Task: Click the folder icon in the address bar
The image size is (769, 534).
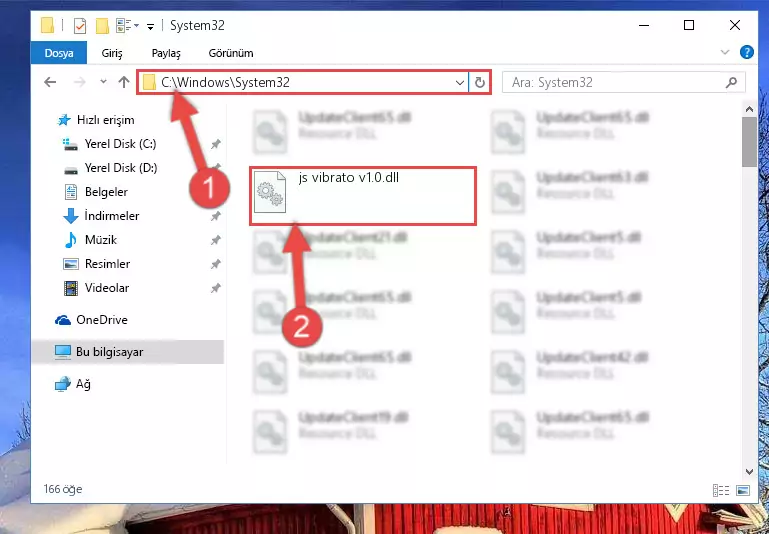Action: (x=150, y=82)
